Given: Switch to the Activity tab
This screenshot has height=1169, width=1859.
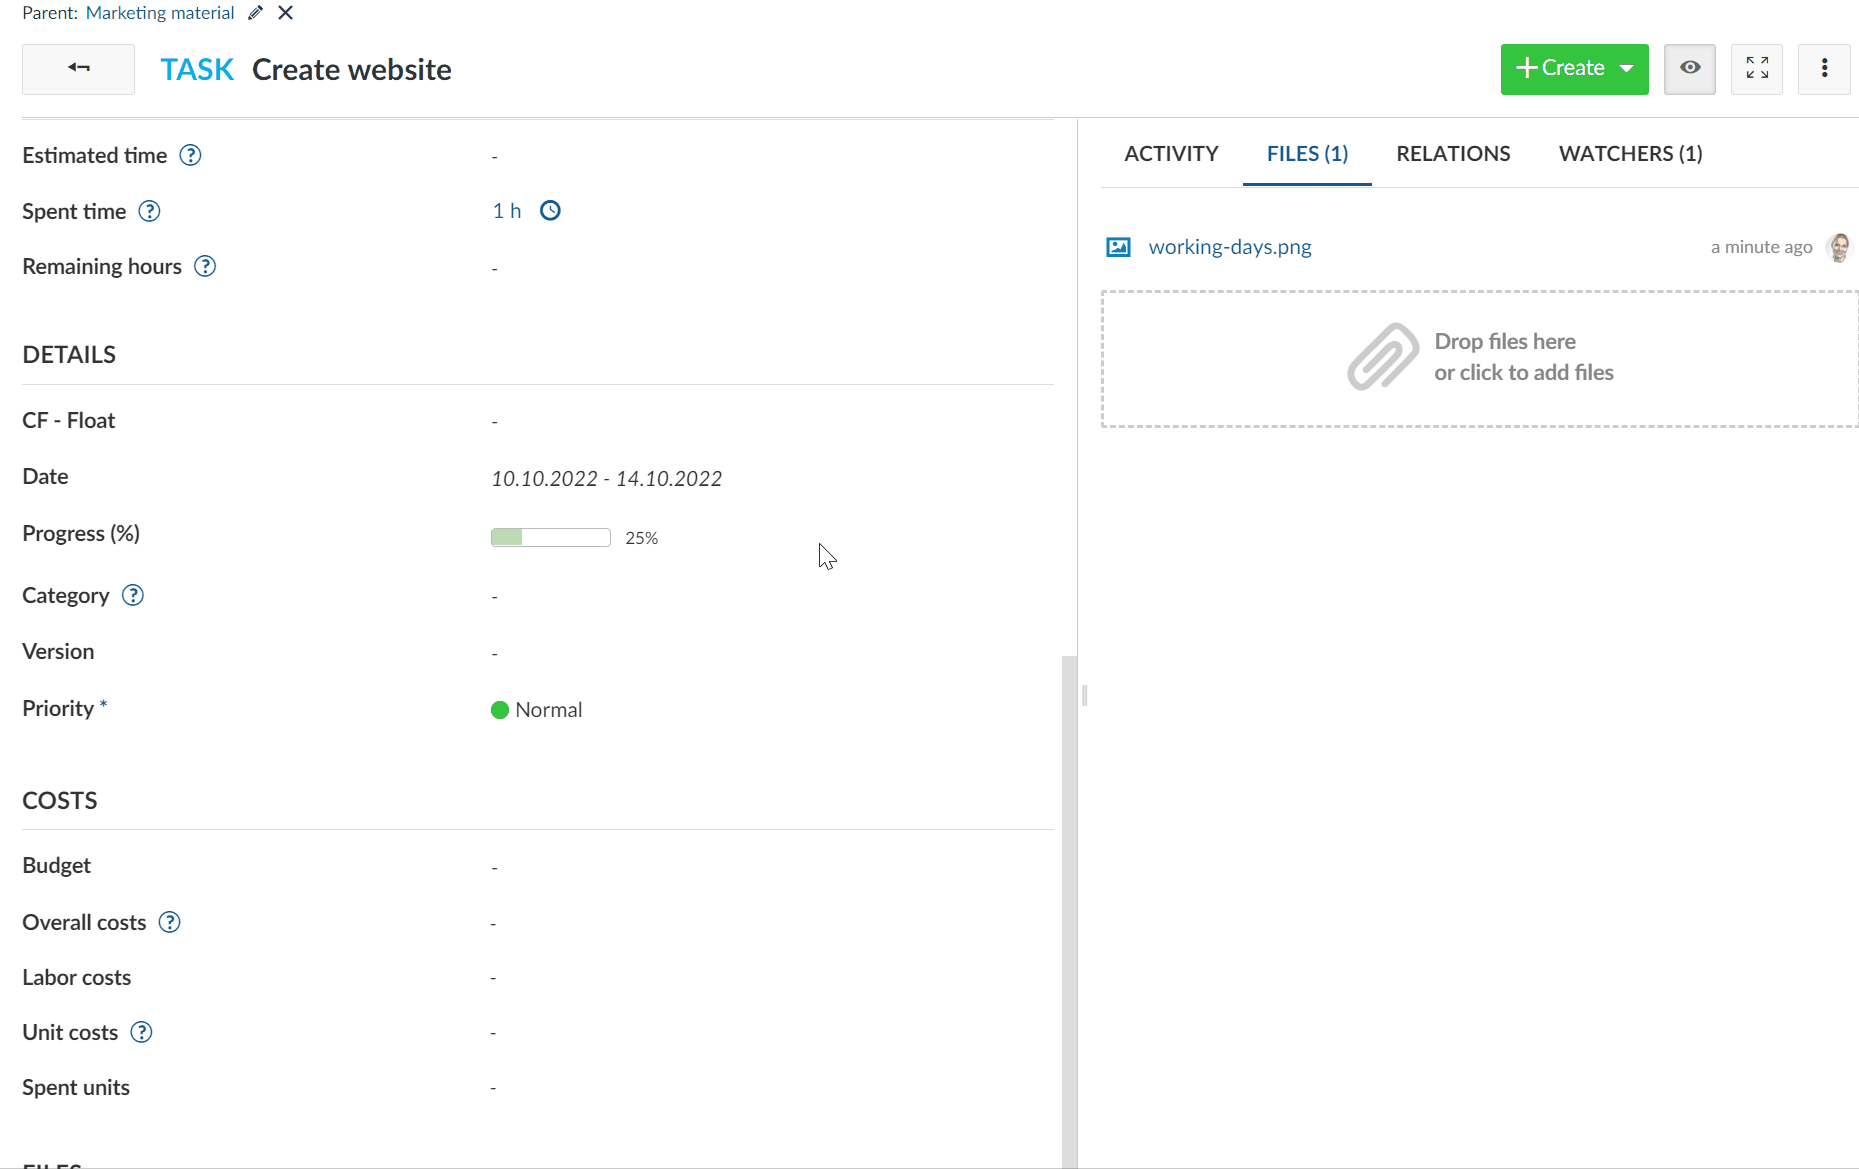Looking at the screenshot, I should pyautogui.click(x=1171, y=154).
